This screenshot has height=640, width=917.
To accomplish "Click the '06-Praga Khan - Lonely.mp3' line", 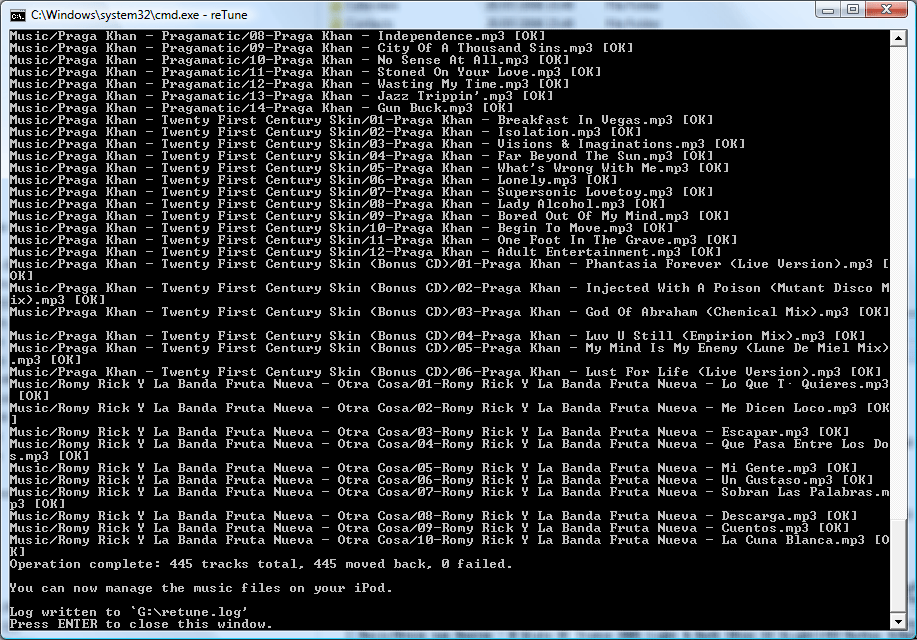I will [313, 180].
